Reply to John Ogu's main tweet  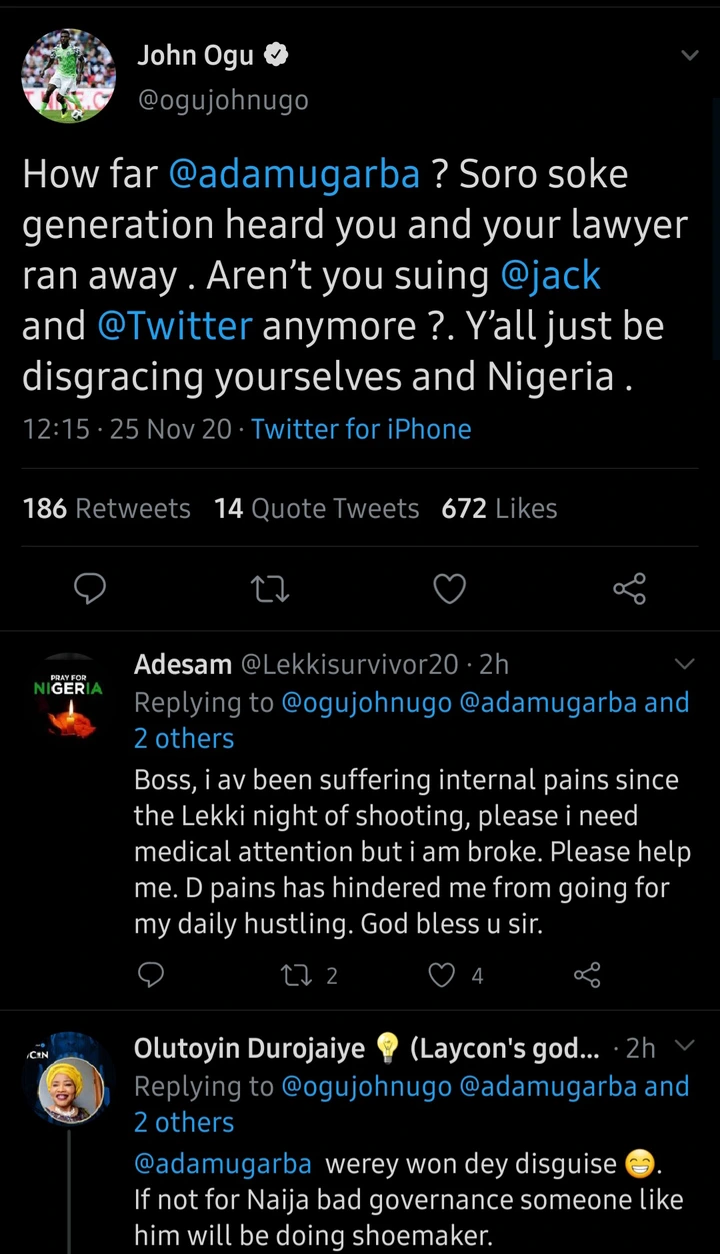[90, 590]
